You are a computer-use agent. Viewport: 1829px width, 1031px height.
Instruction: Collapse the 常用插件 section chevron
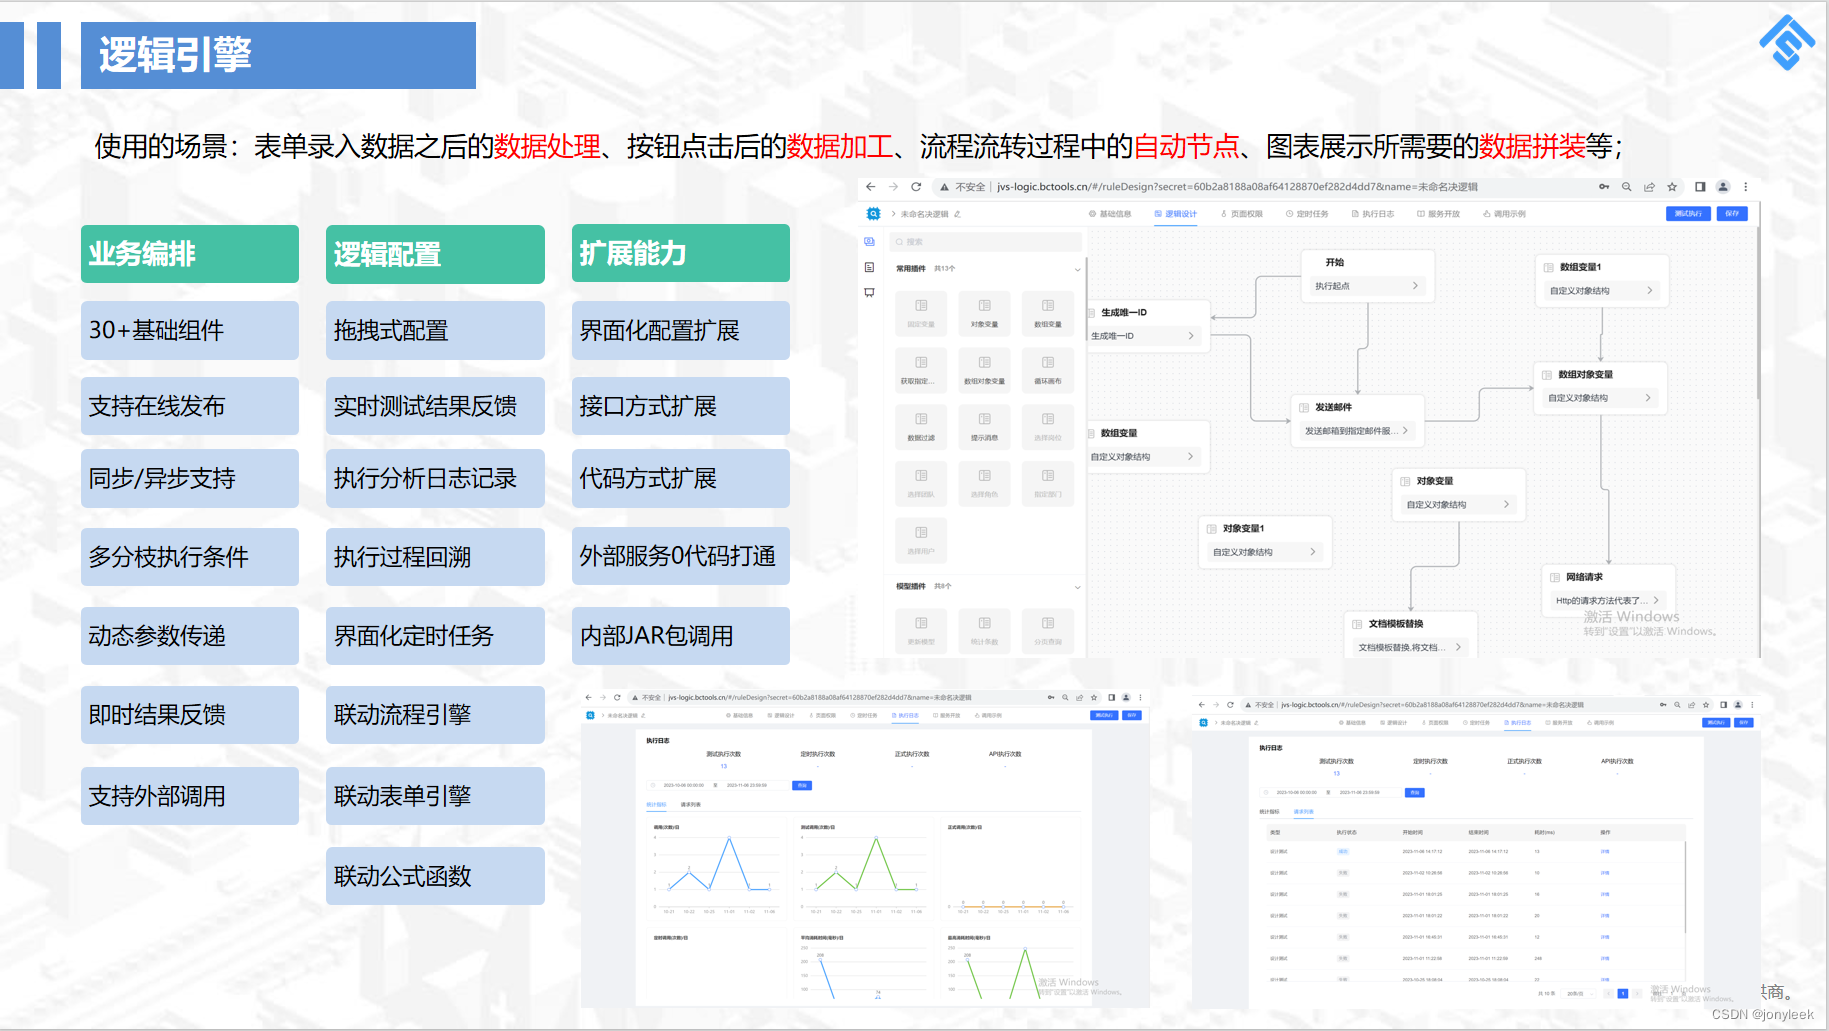click(1077, 269)
